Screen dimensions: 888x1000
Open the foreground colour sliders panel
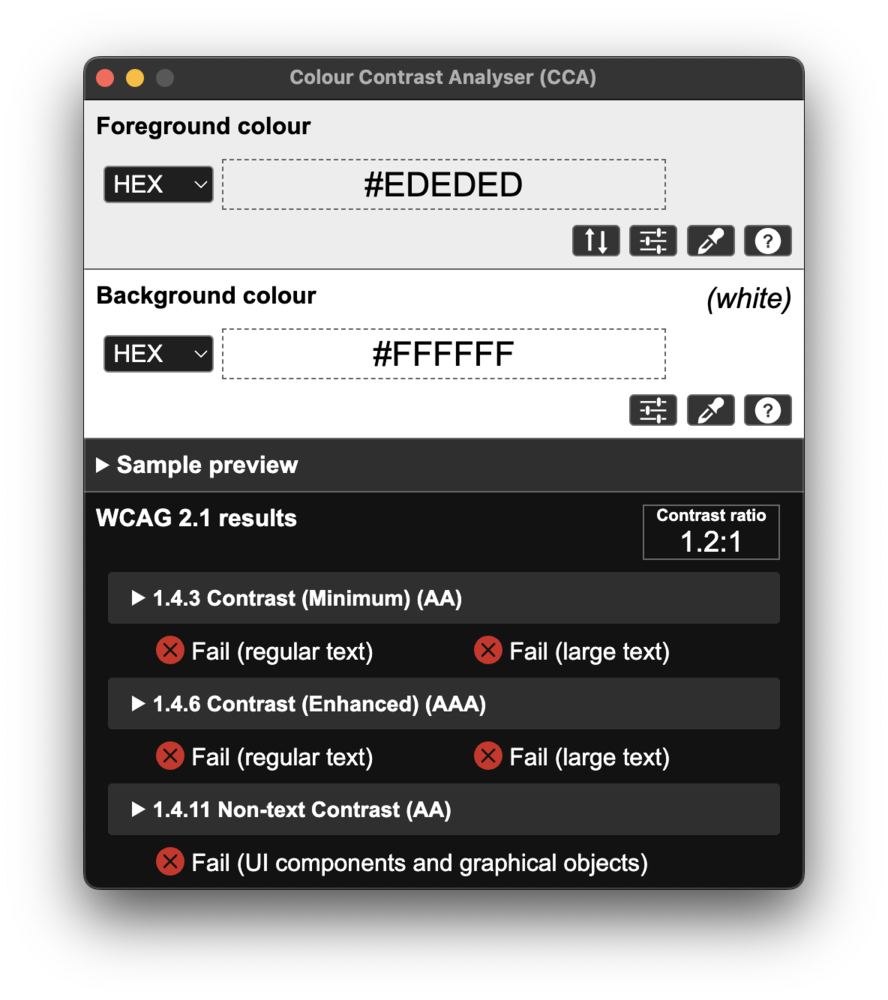coord(653,240)
